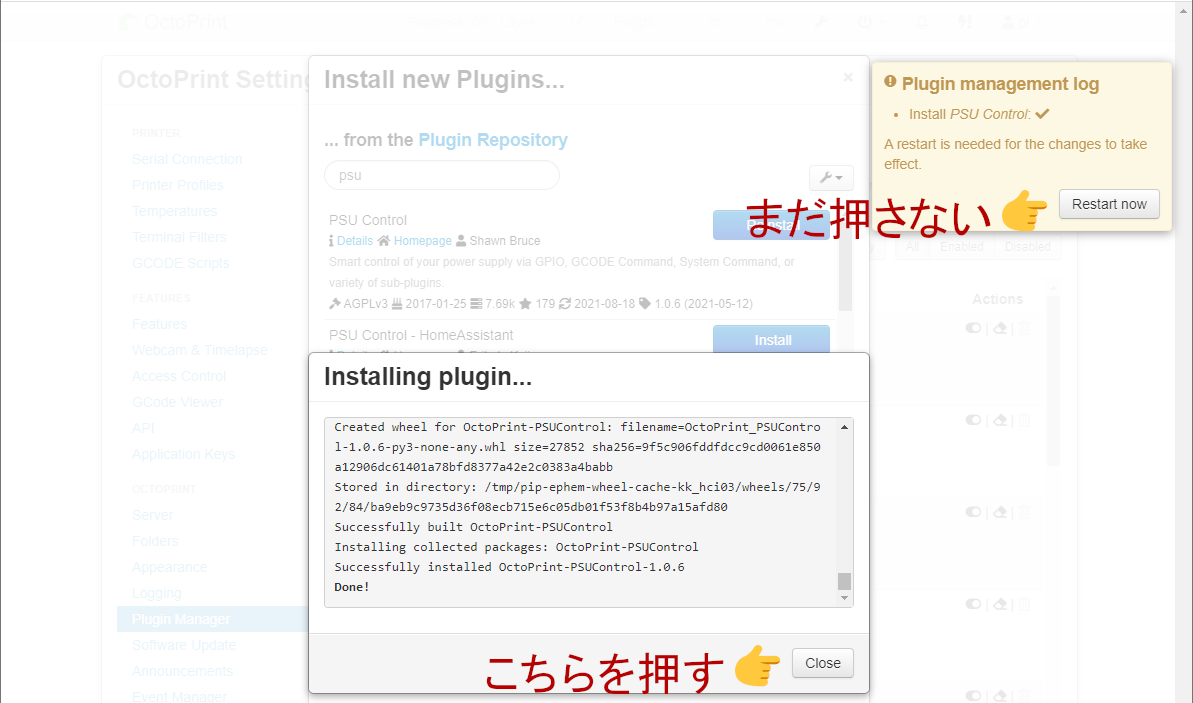Click the checkmark after Install PSU Control
The height and width of the screenshot is (703, 1193).
click(1042, 113)
